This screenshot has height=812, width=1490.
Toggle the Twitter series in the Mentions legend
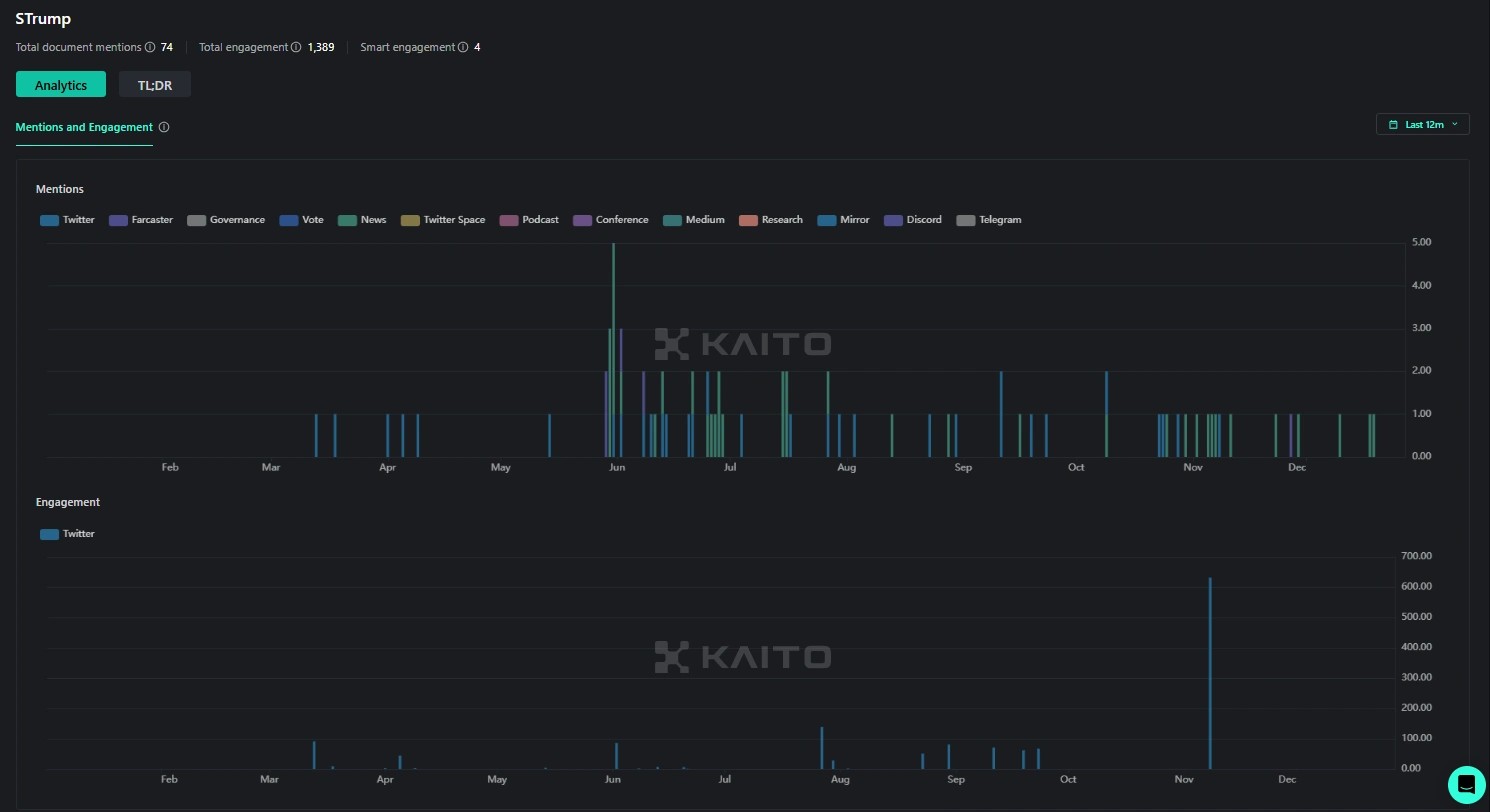point(67,220)
